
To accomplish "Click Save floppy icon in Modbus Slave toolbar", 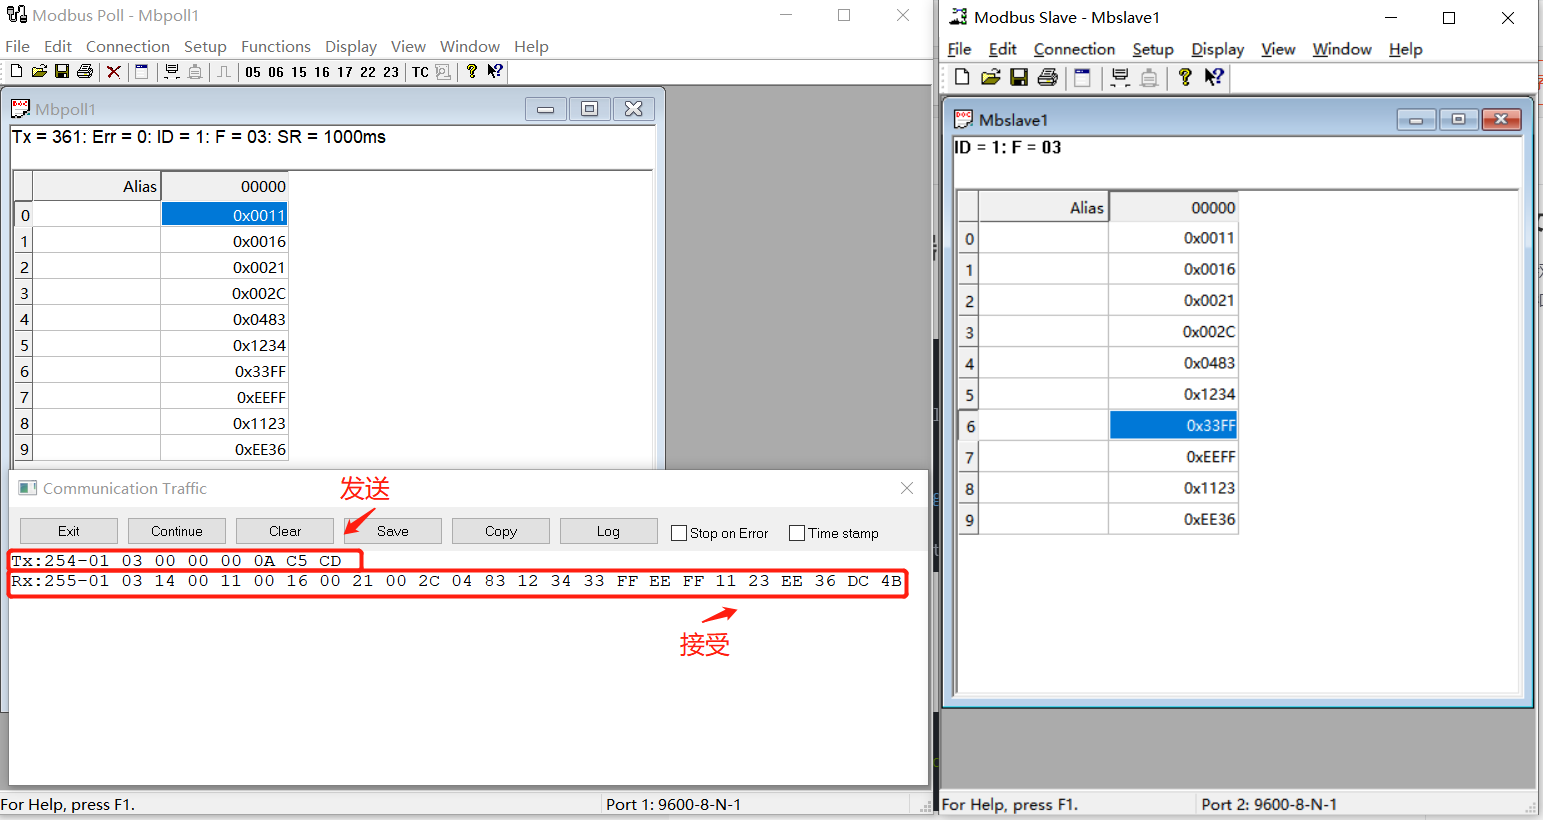I will coord(1019,77).
